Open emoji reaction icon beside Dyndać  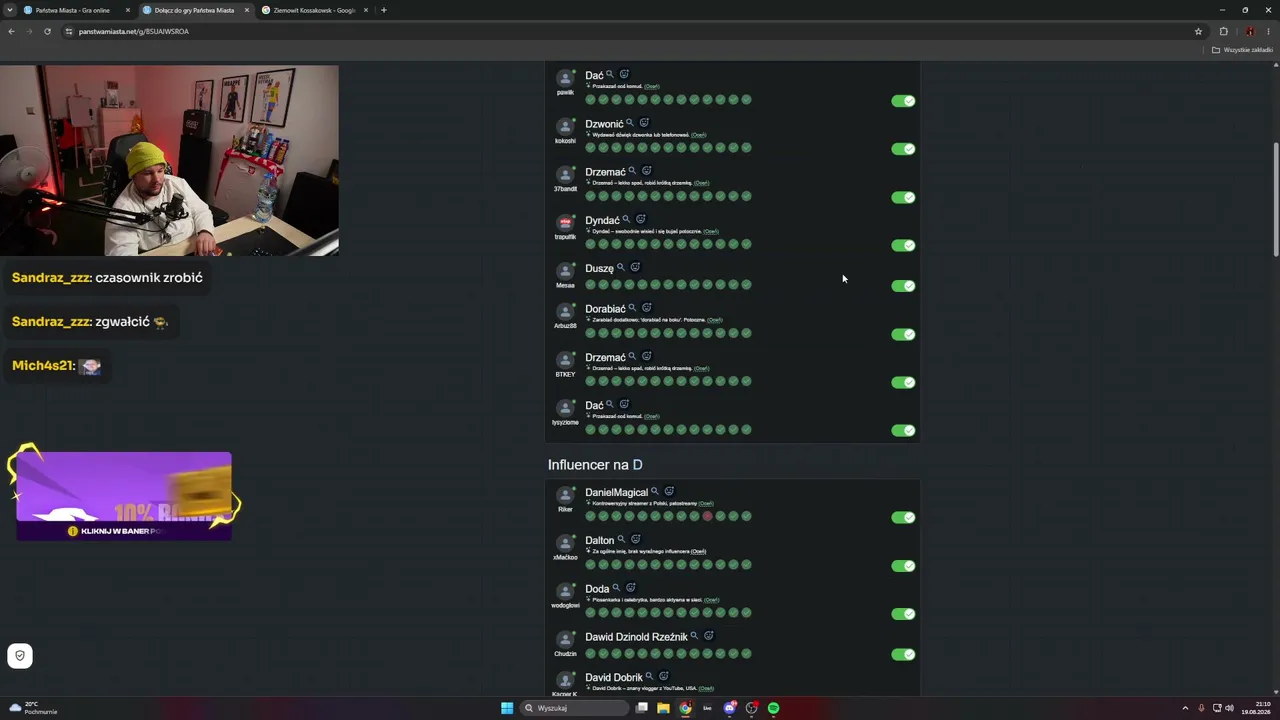pyautogui.click(x=641, y=219)
